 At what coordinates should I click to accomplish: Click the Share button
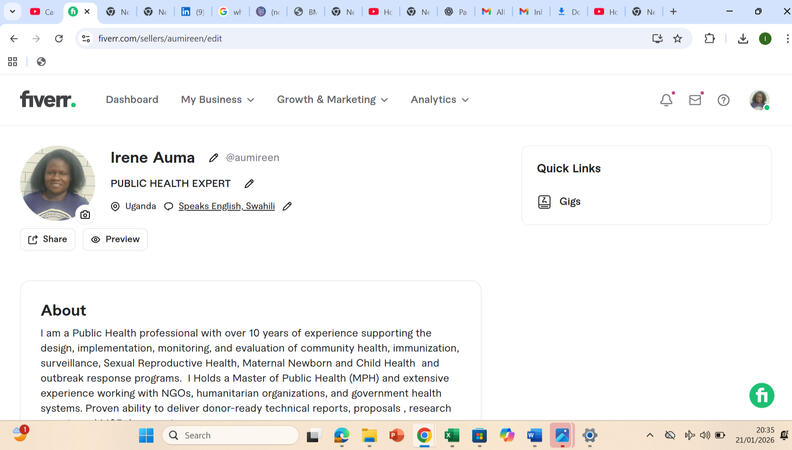[x=48, y=239]
